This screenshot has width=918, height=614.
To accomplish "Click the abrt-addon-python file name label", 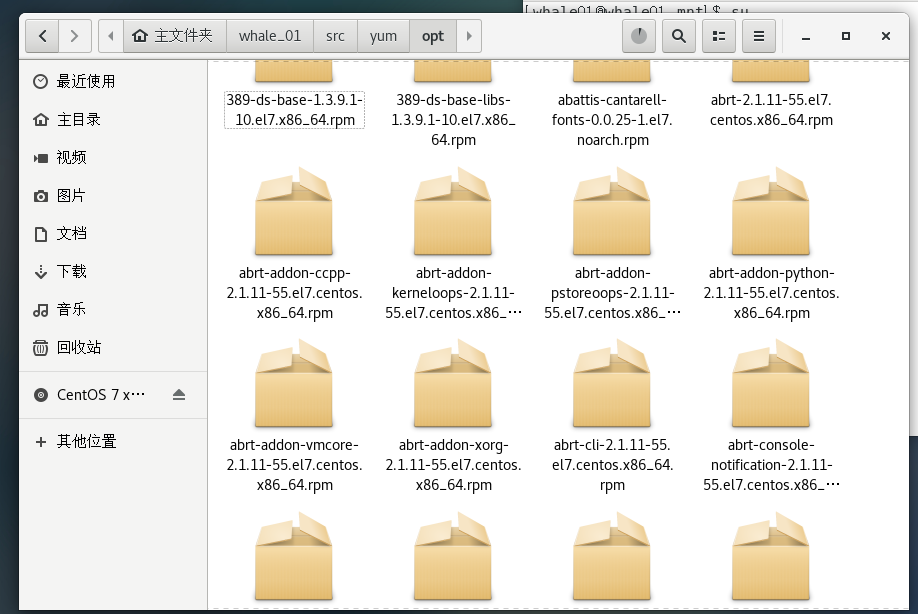I will pyautogui.click(x=771, y=293).
